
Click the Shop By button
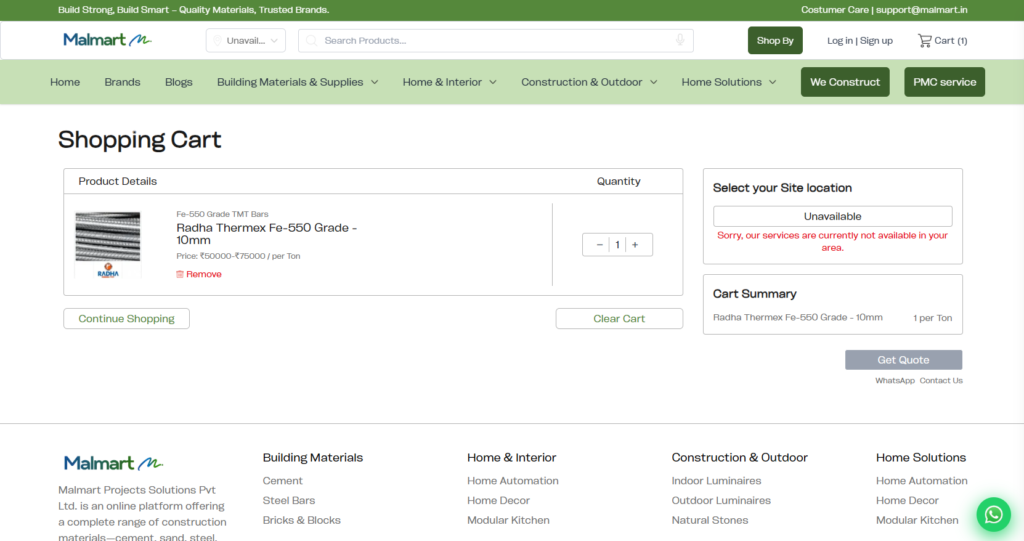point(775,41)
